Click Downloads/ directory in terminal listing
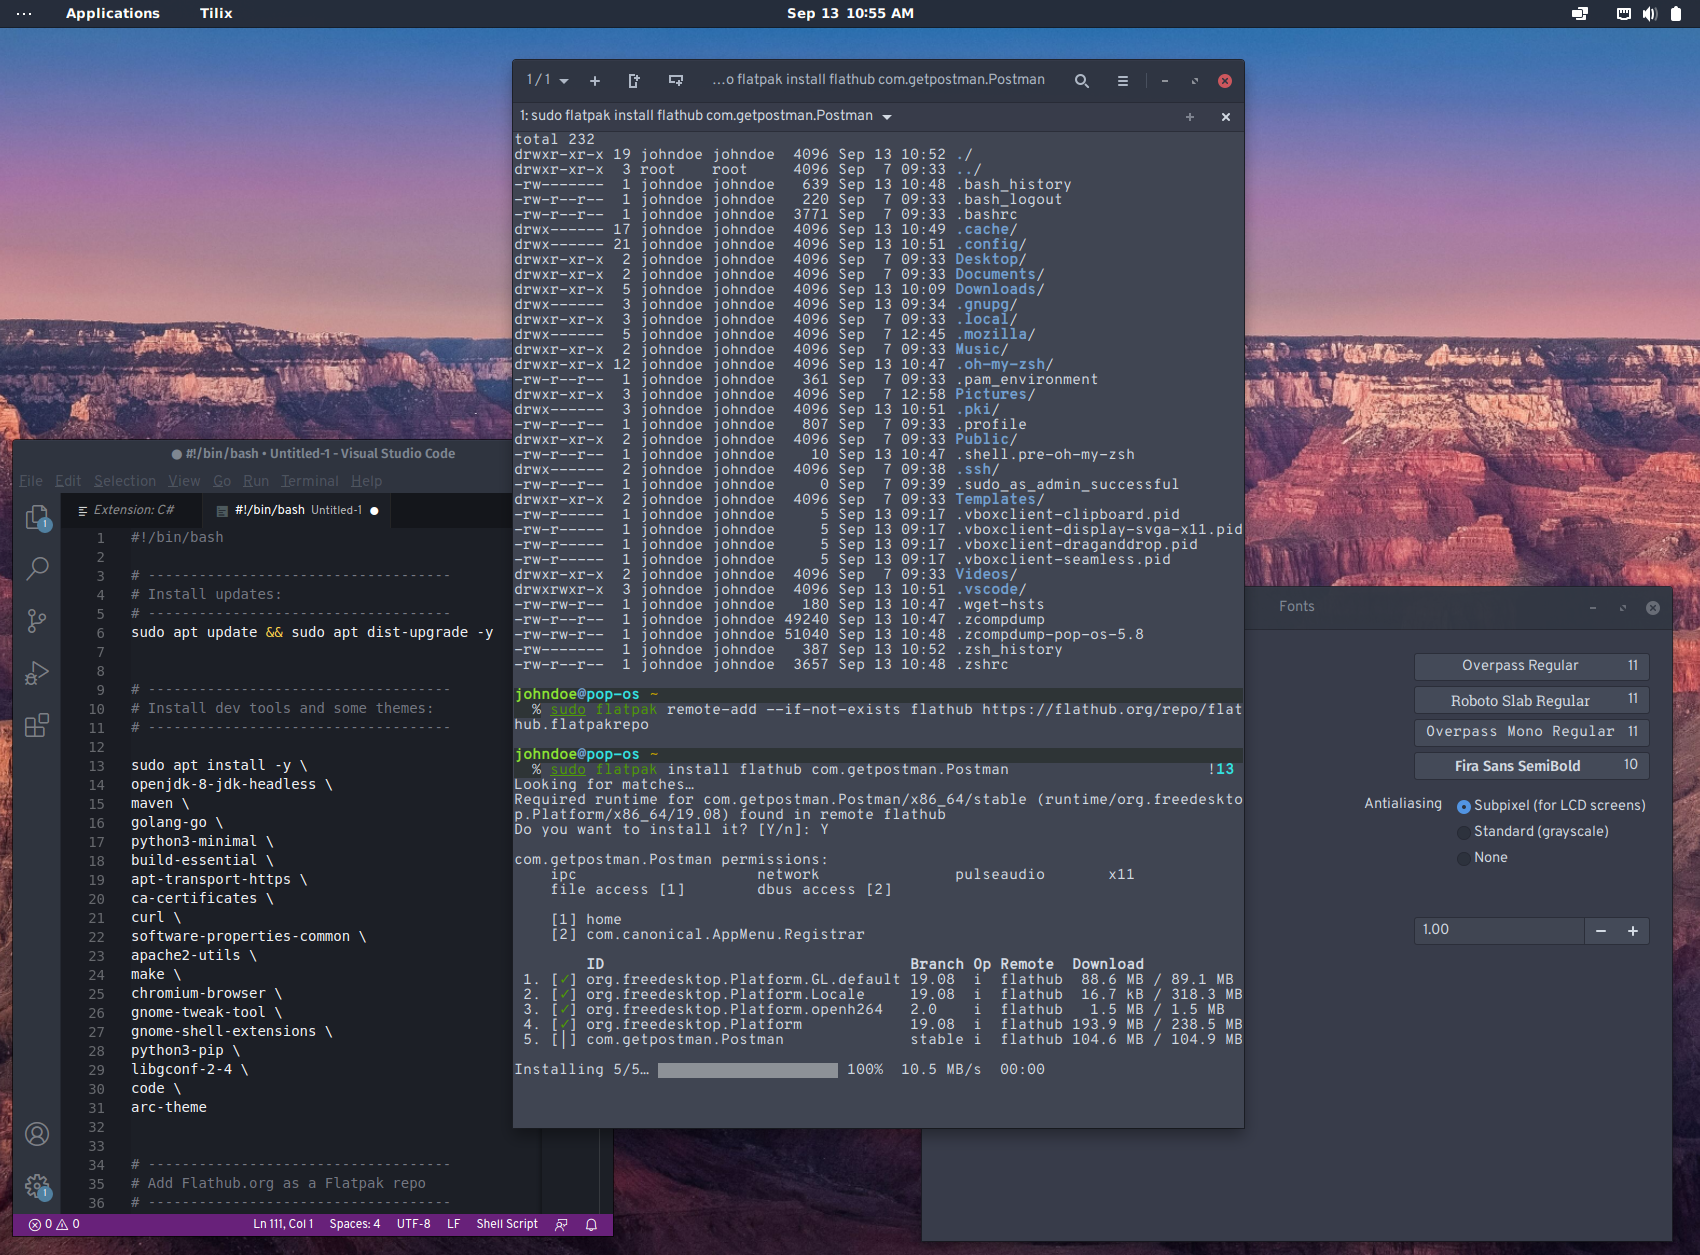 pyautogui.click(x=999, y=290)
